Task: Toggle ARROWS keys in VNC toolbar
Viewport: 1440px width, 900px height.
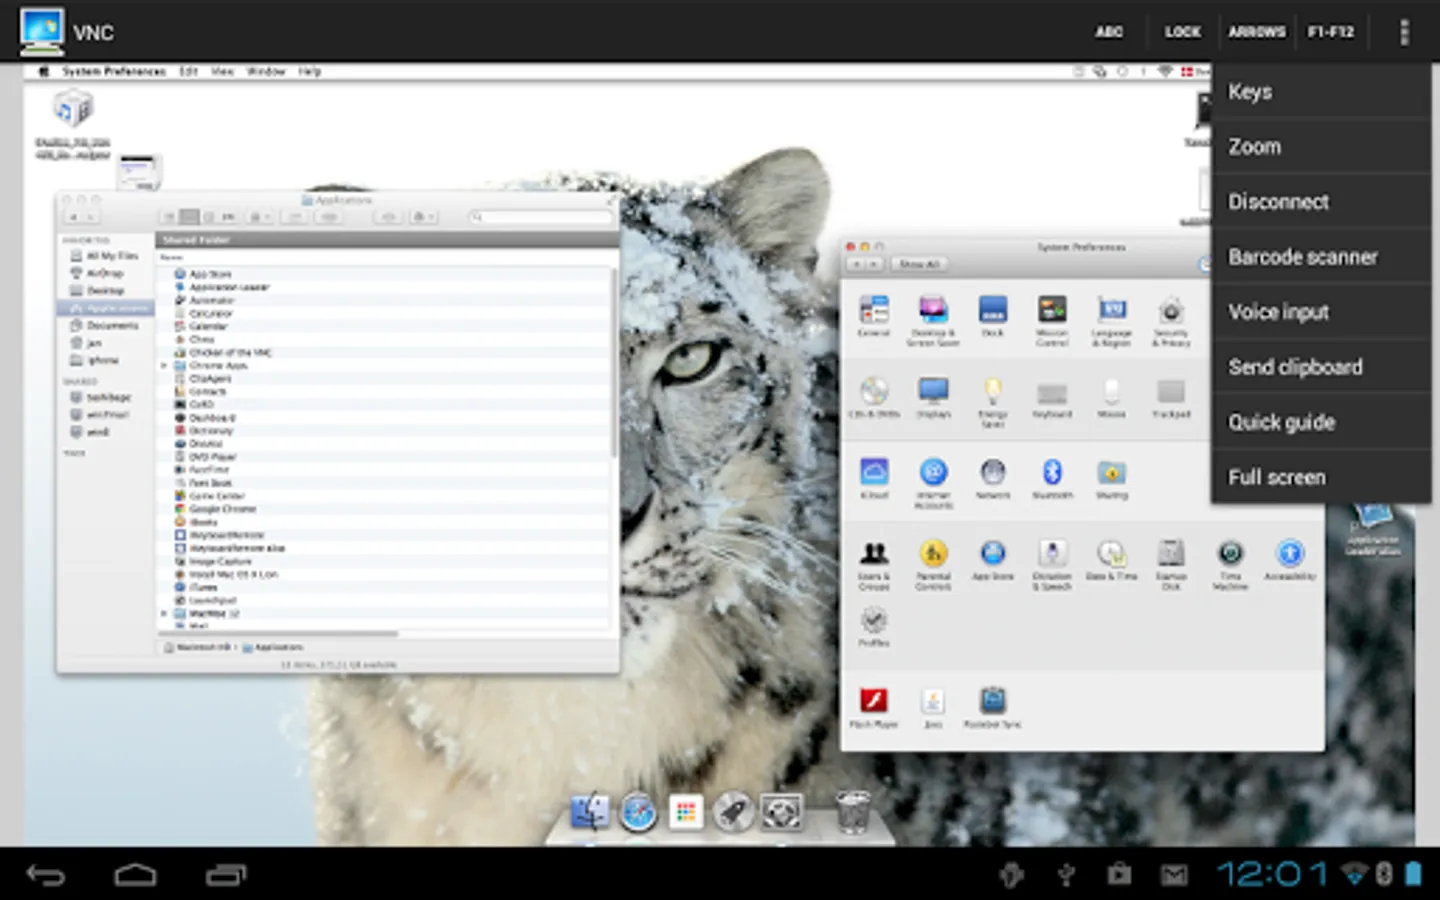Action: tap(1257, 32)
